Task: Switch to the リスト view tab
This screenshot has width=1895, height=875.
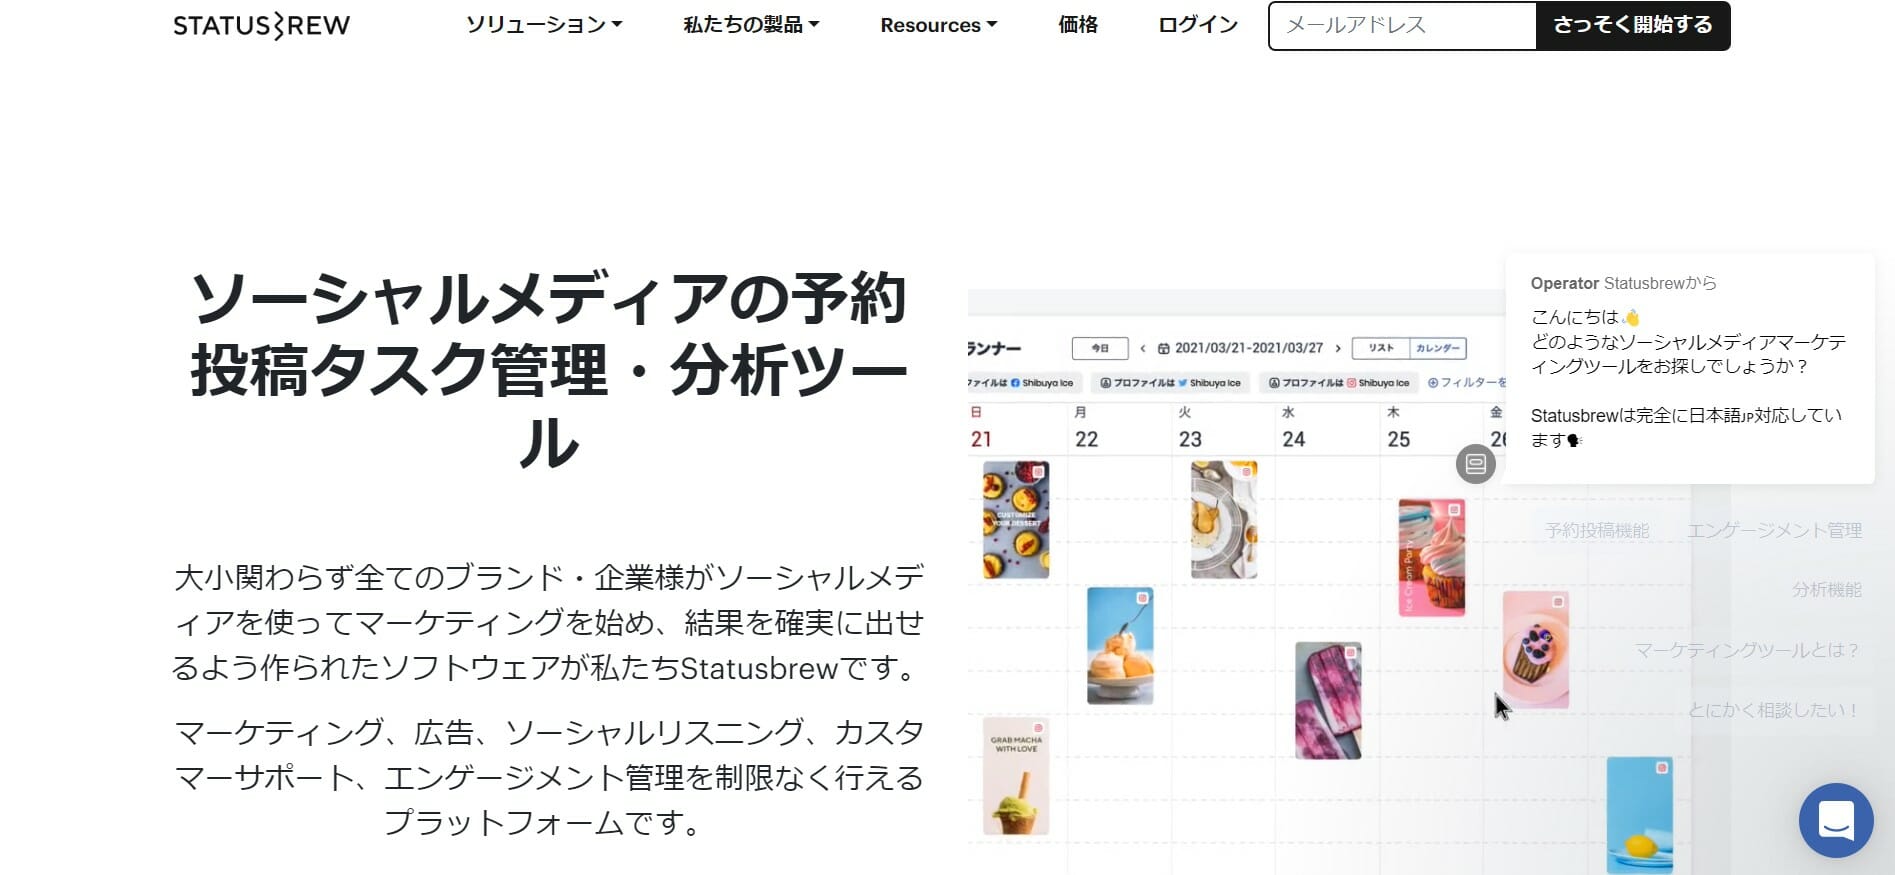Action: (1381, 348)
